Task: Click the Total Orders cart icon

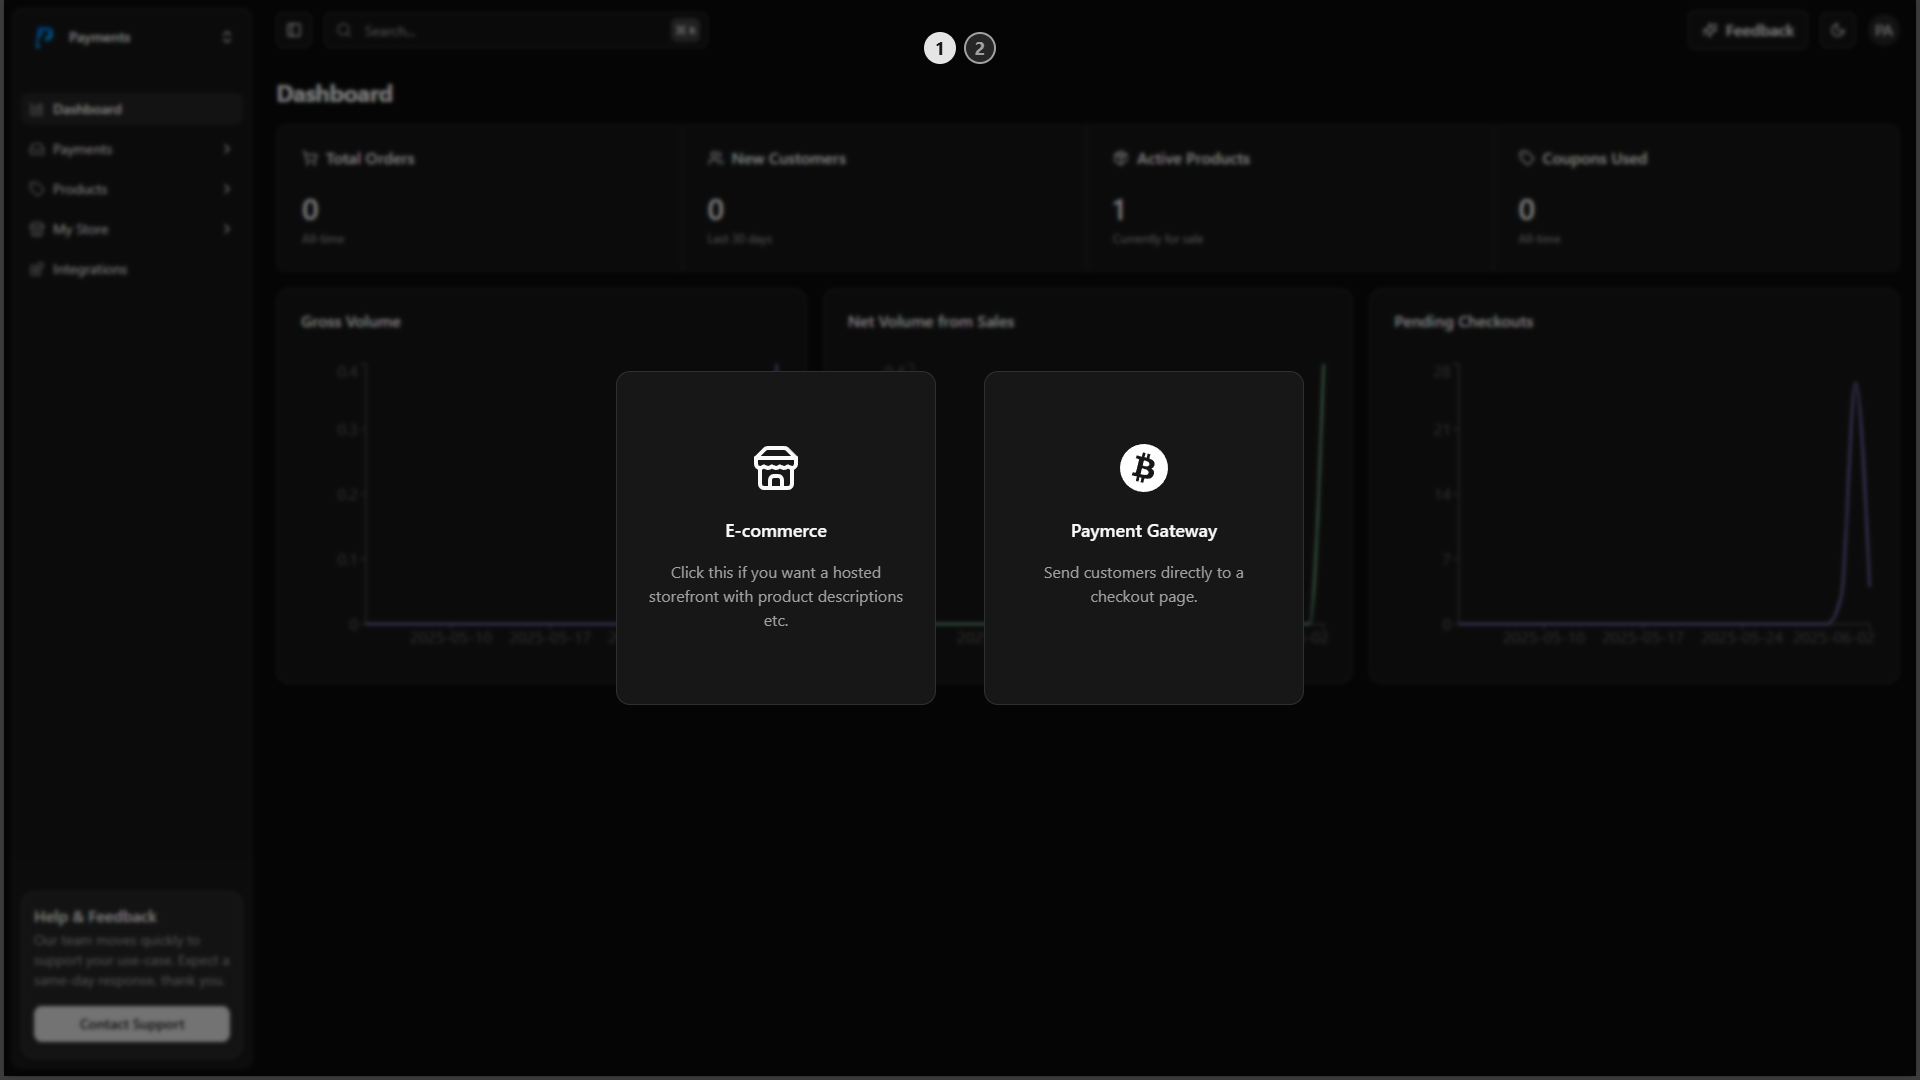Action: pos(310,158)
